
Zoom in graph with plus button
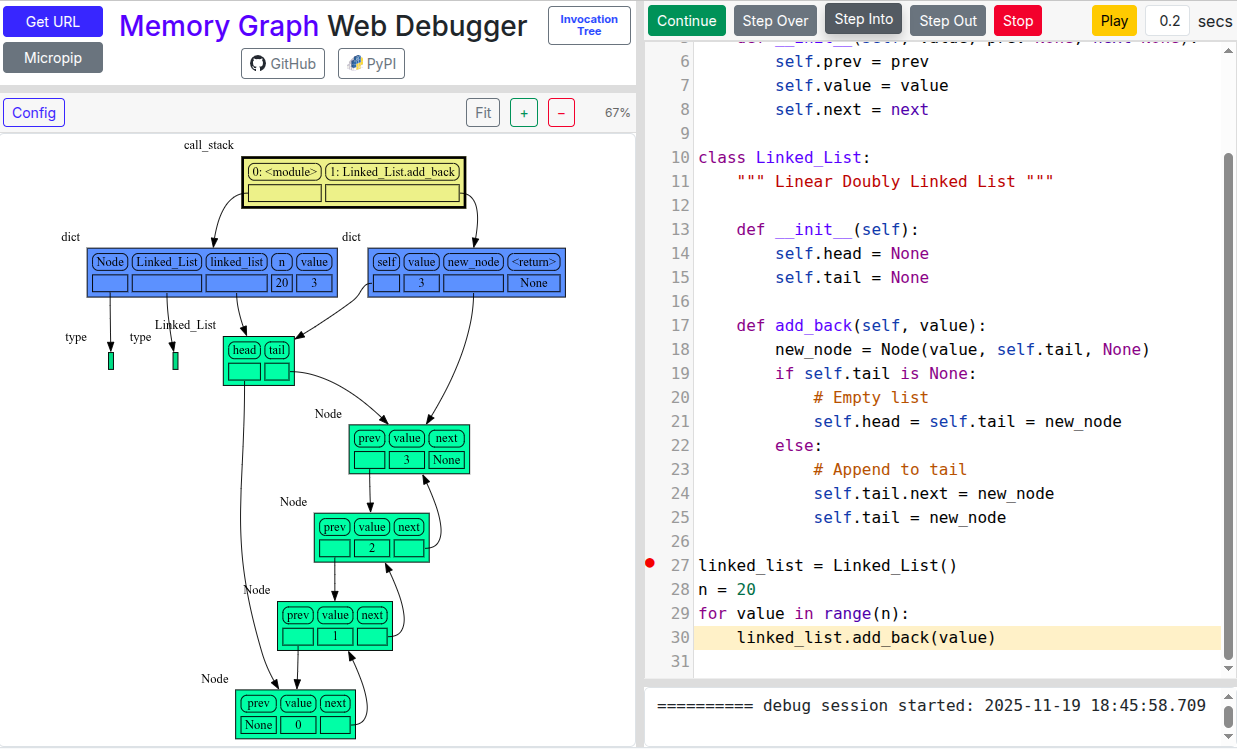click(x=524, y=113)
